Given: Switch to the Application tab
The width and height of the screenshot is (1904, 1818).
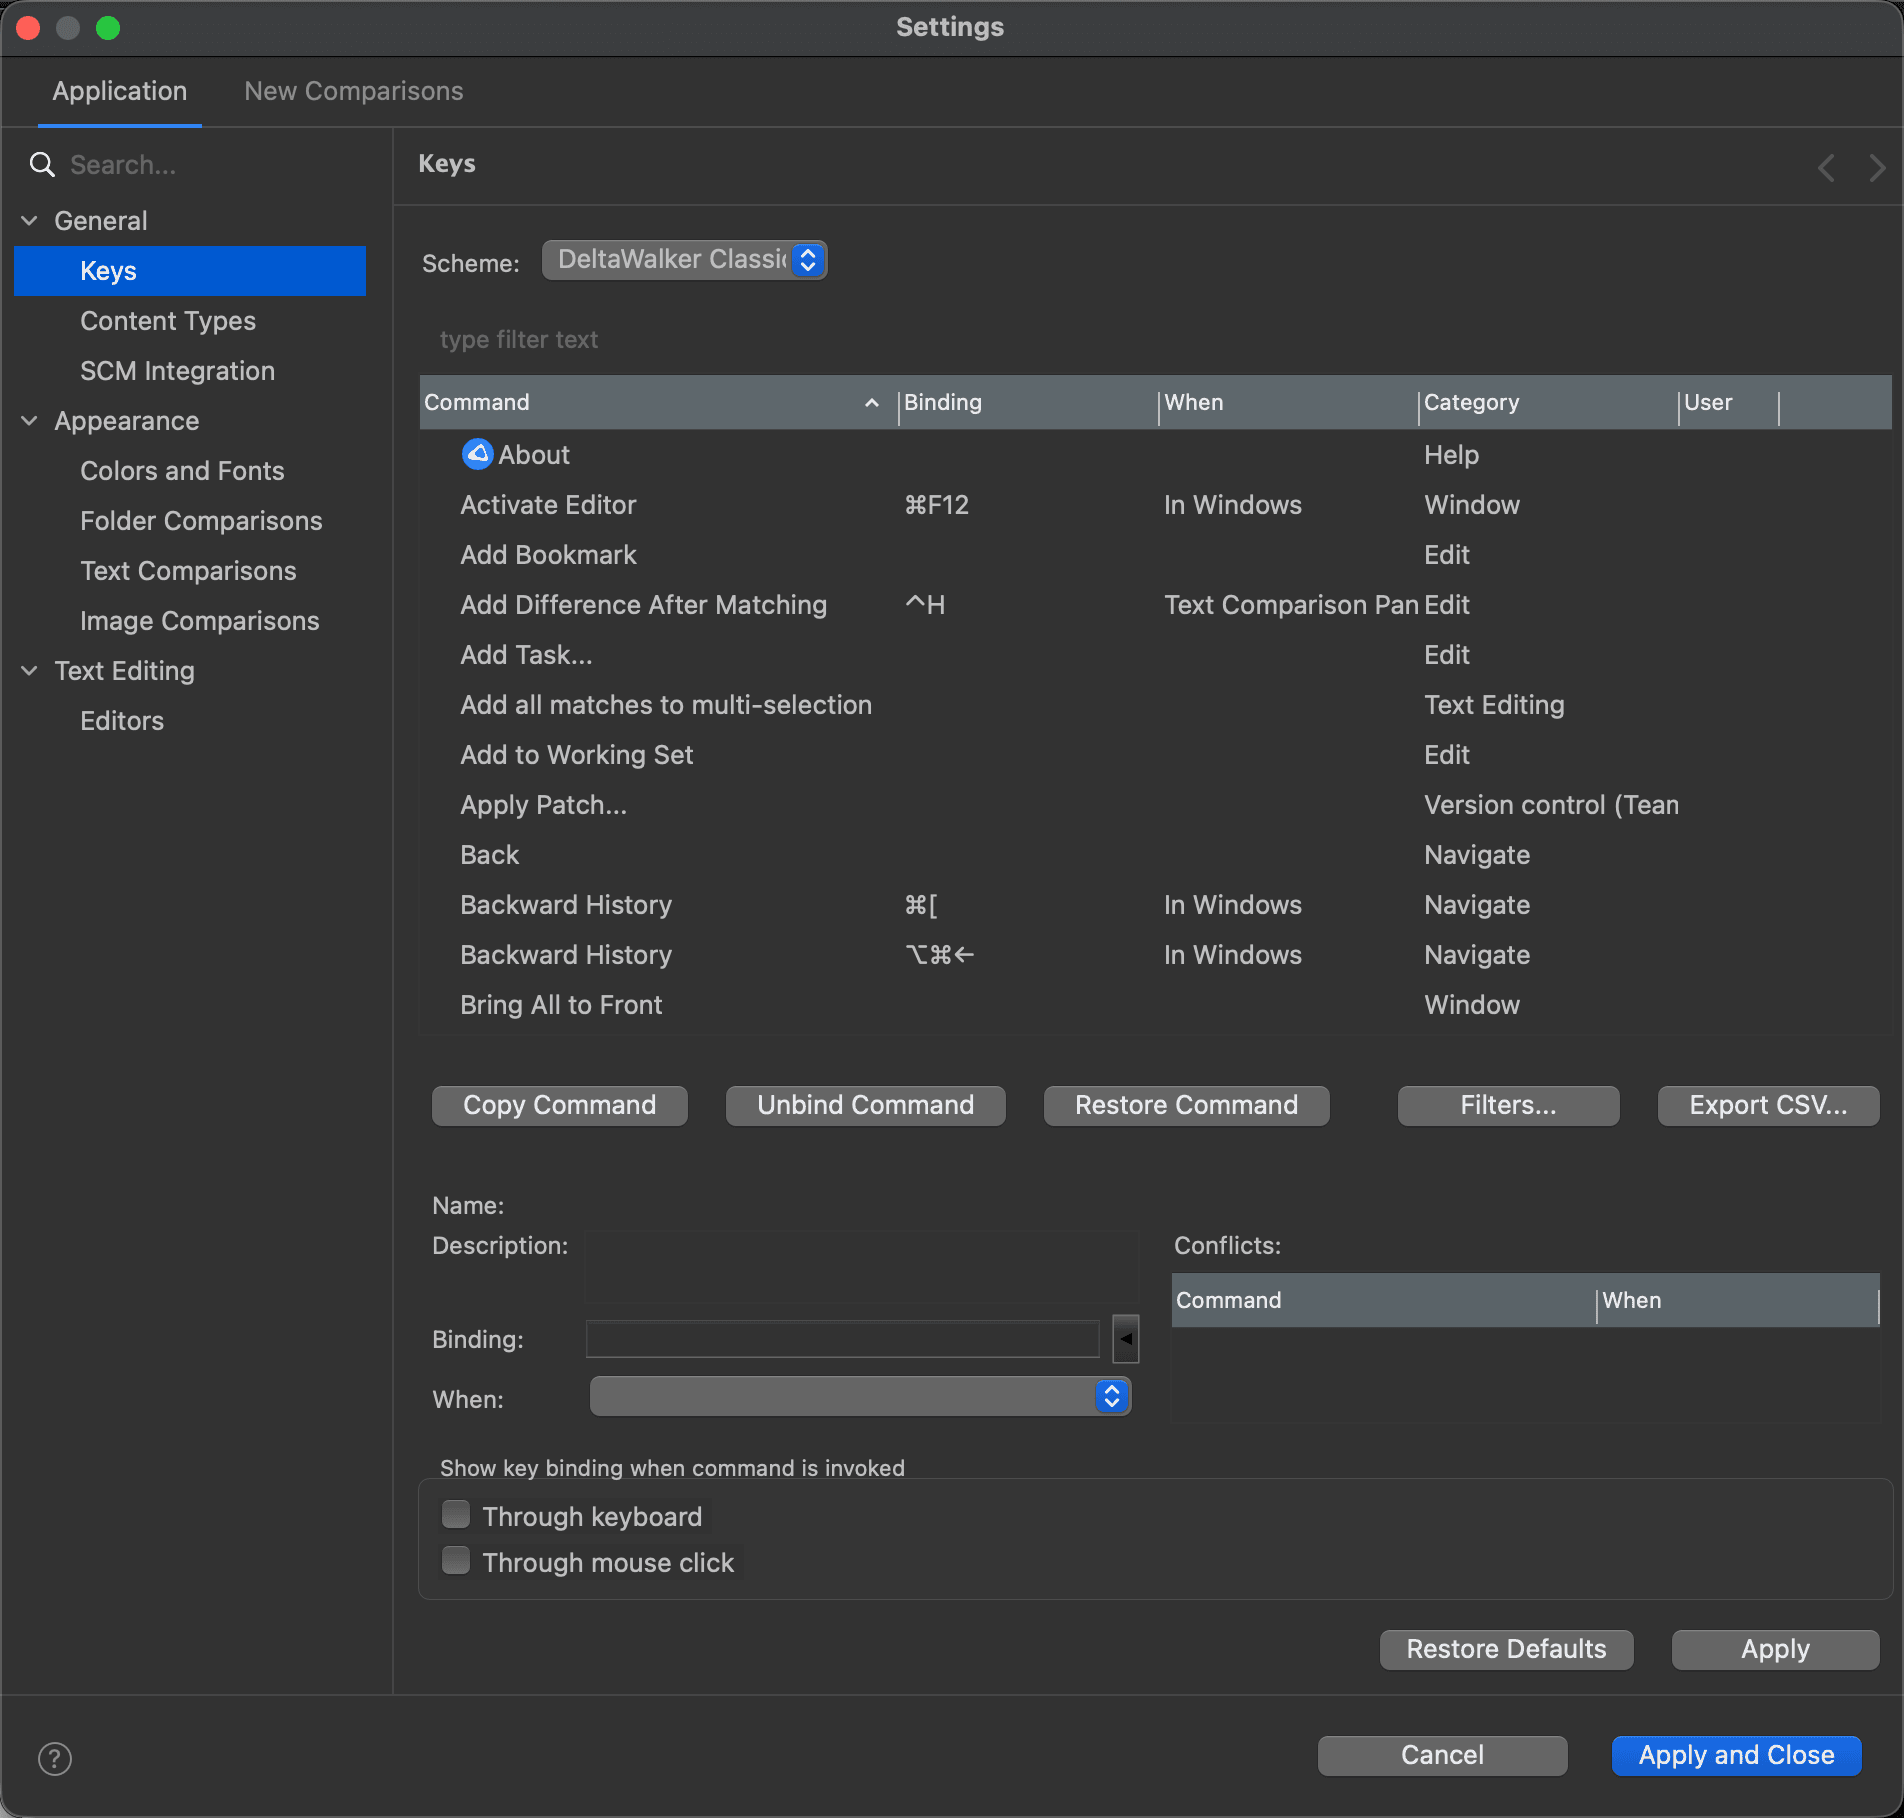Looking at the screenshot, I should [x=120, y=91].
